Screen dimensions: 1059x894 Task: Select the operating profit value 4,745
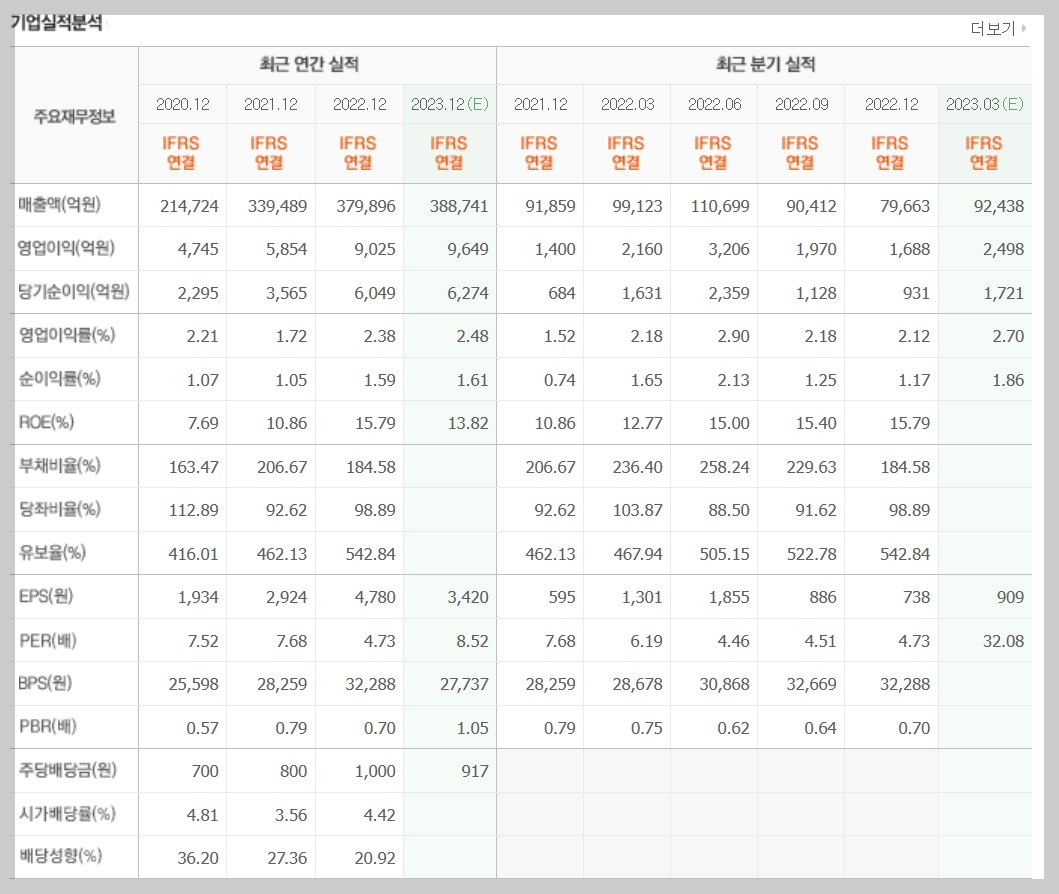198,250
